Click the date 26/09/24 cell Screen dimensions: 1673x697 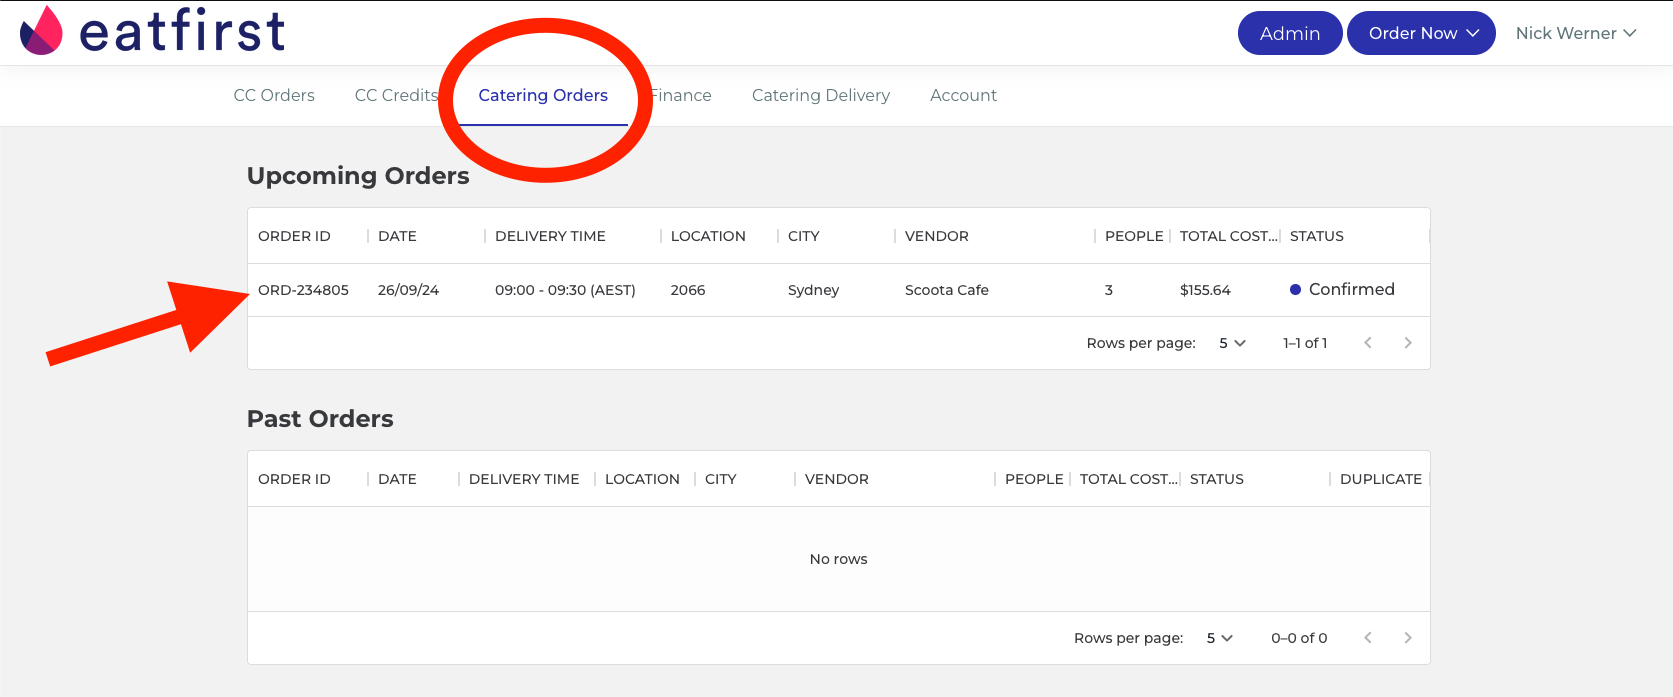click(x=408, y=290)
